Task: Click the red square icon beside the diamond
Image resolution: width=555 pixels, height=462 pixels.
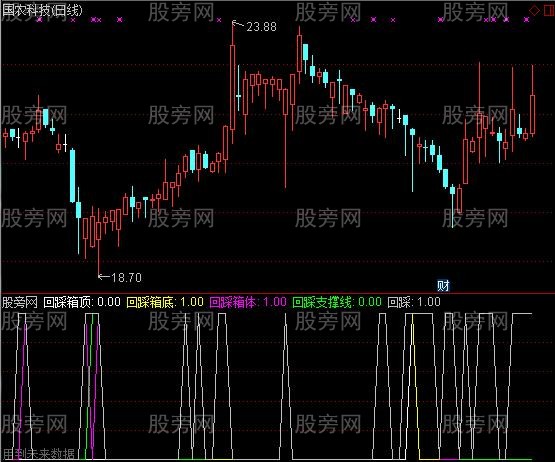Action: 549,10
